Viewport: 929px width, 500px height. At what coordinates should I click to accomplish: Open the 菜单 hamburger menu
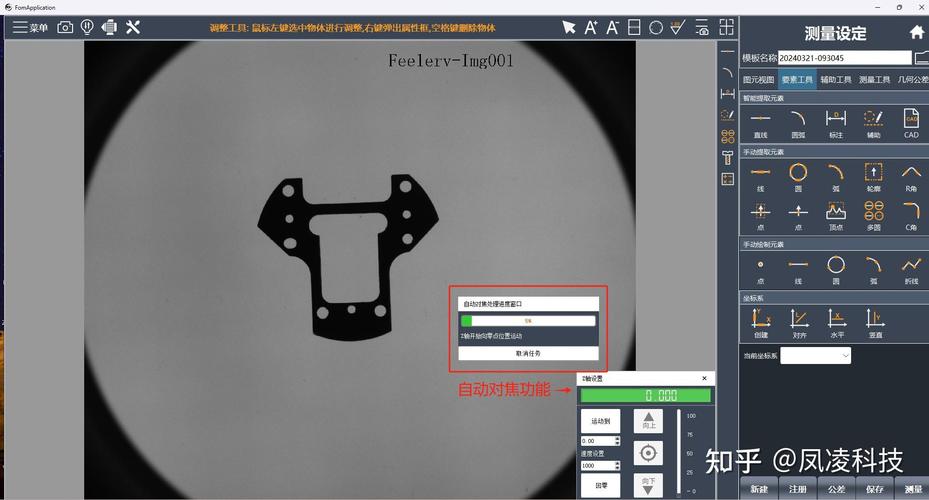(x=30, y=27)
